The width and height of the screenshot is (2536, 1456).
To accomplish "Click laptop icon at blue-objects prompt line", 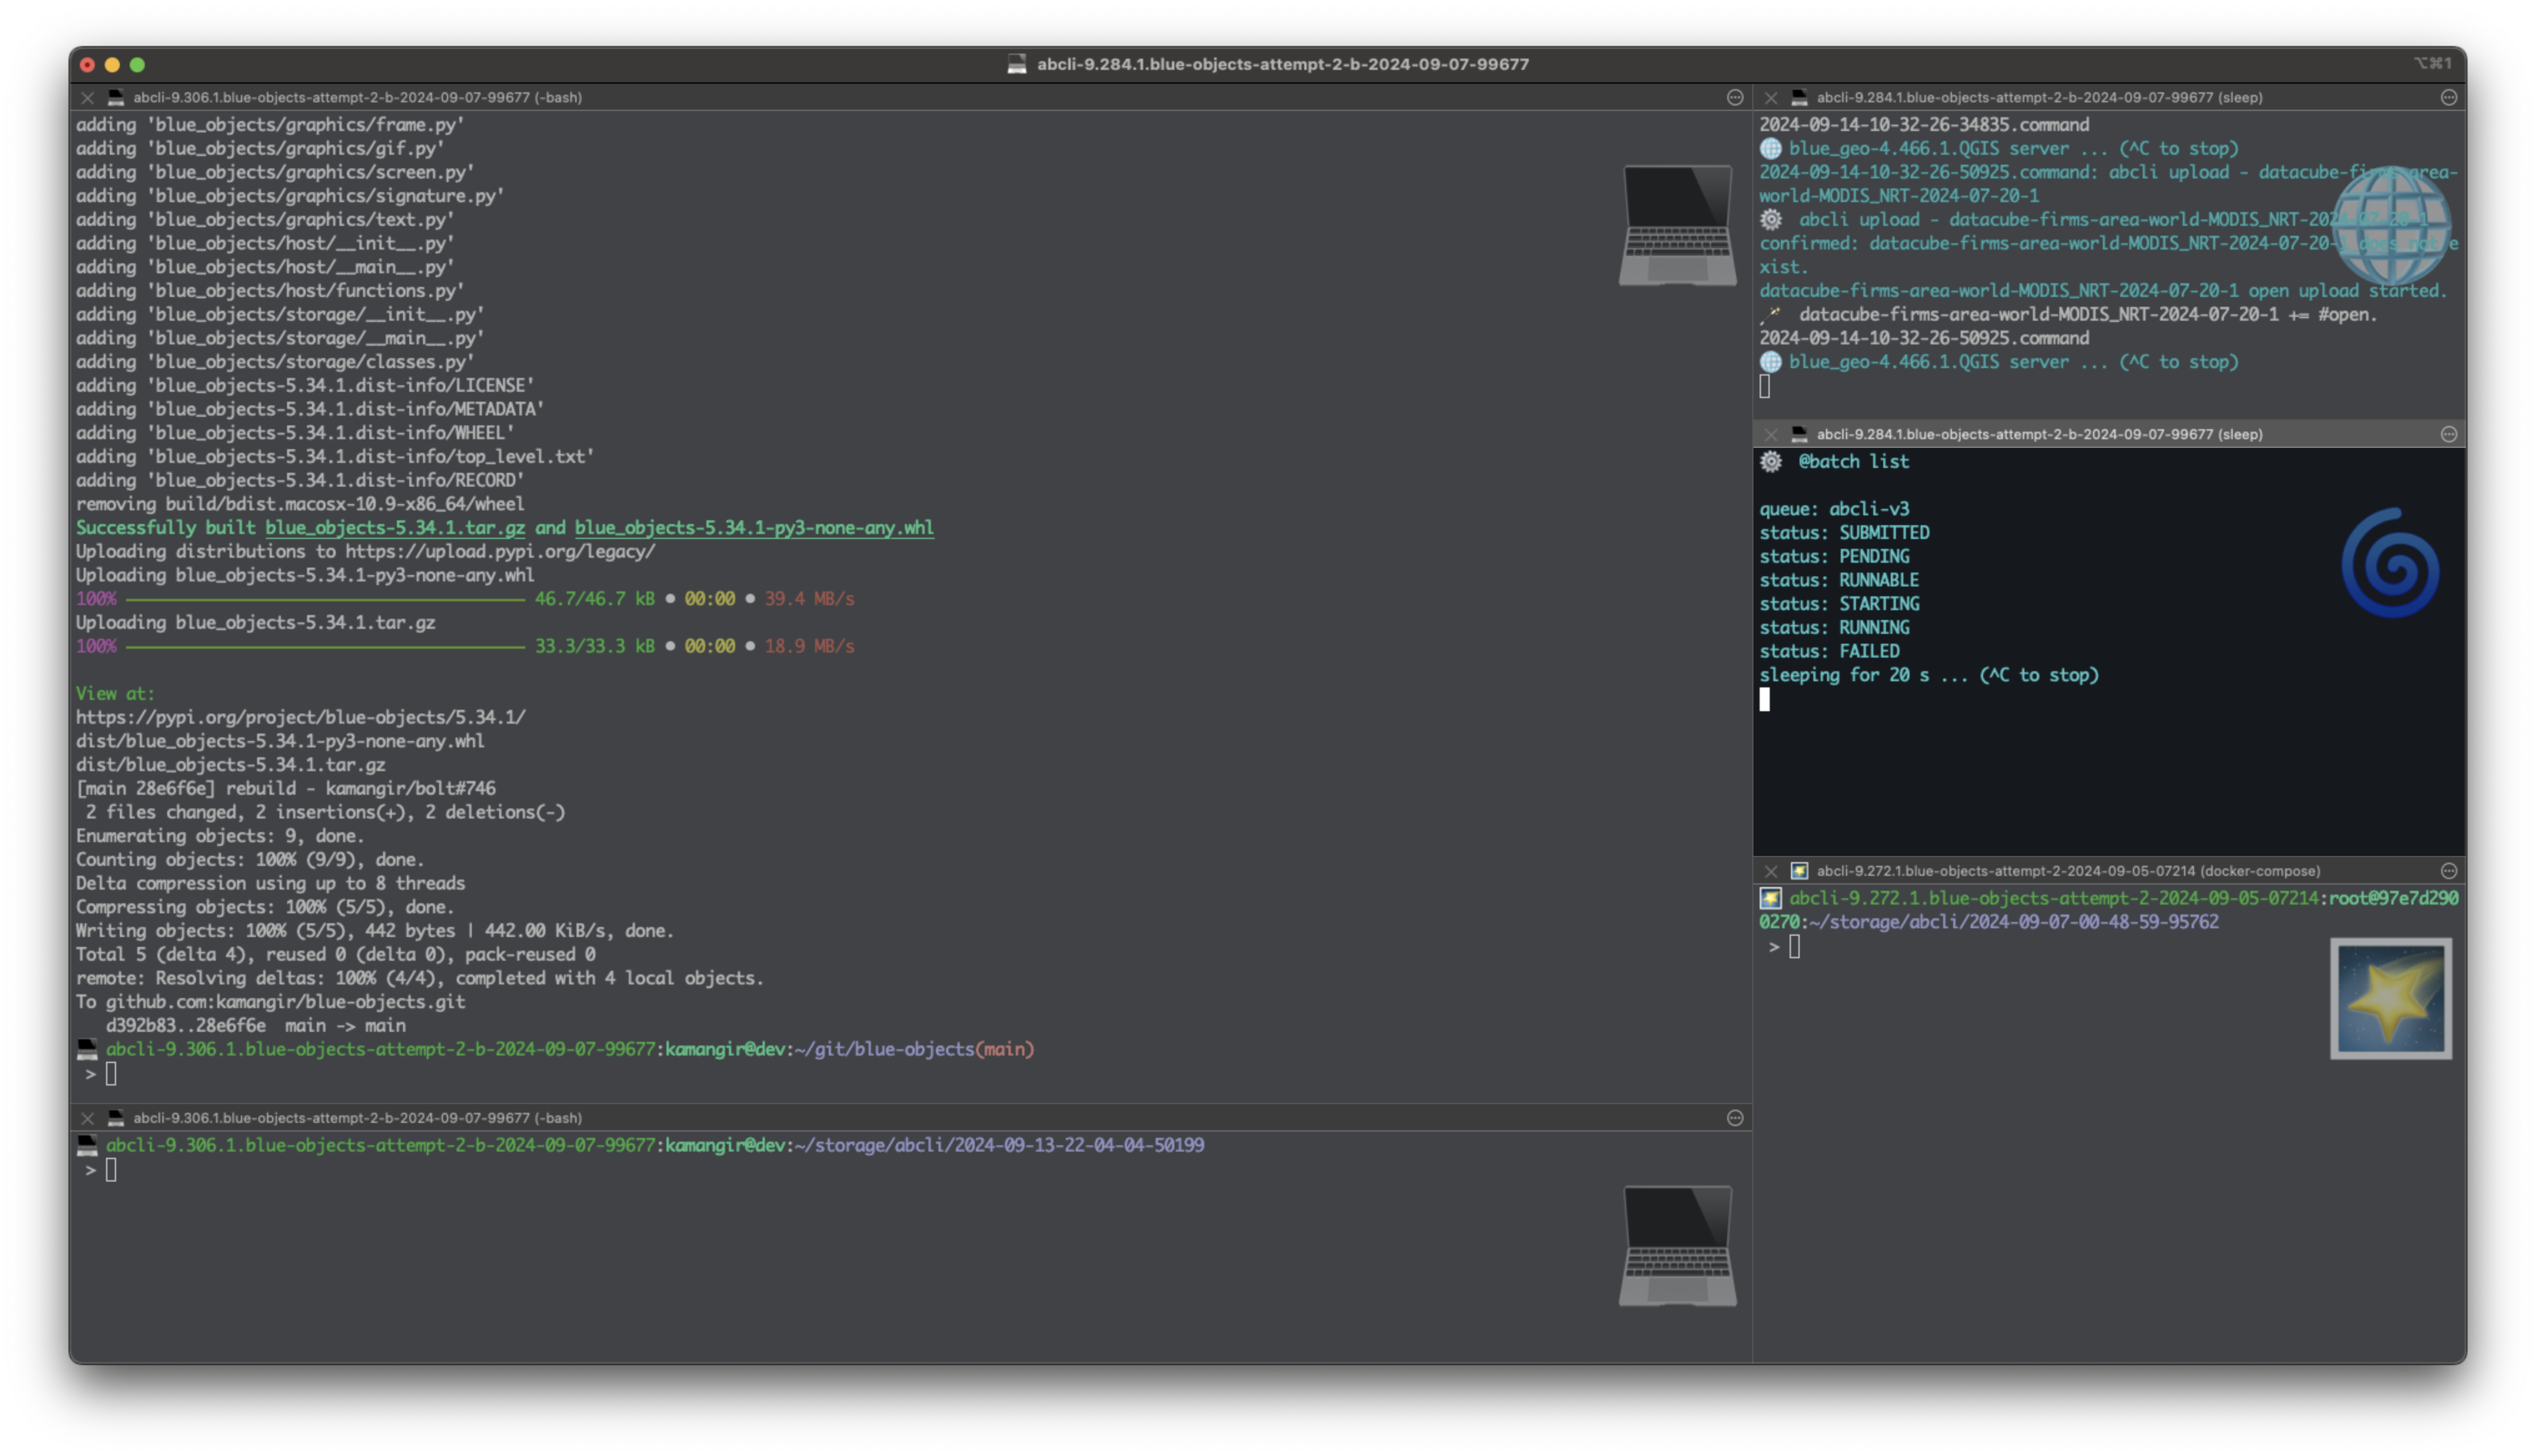I will pyautogui.click(x=87, y=1049).
